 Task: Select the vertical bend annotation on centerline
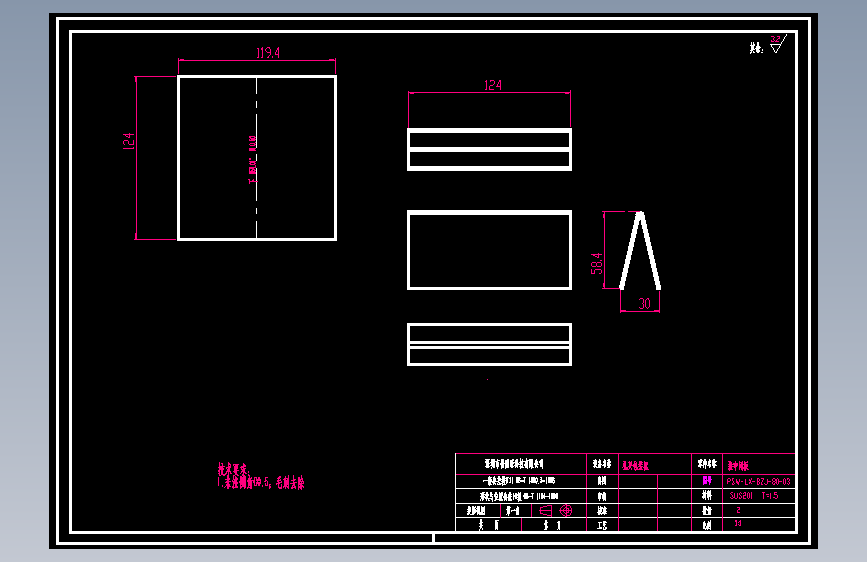252,159
